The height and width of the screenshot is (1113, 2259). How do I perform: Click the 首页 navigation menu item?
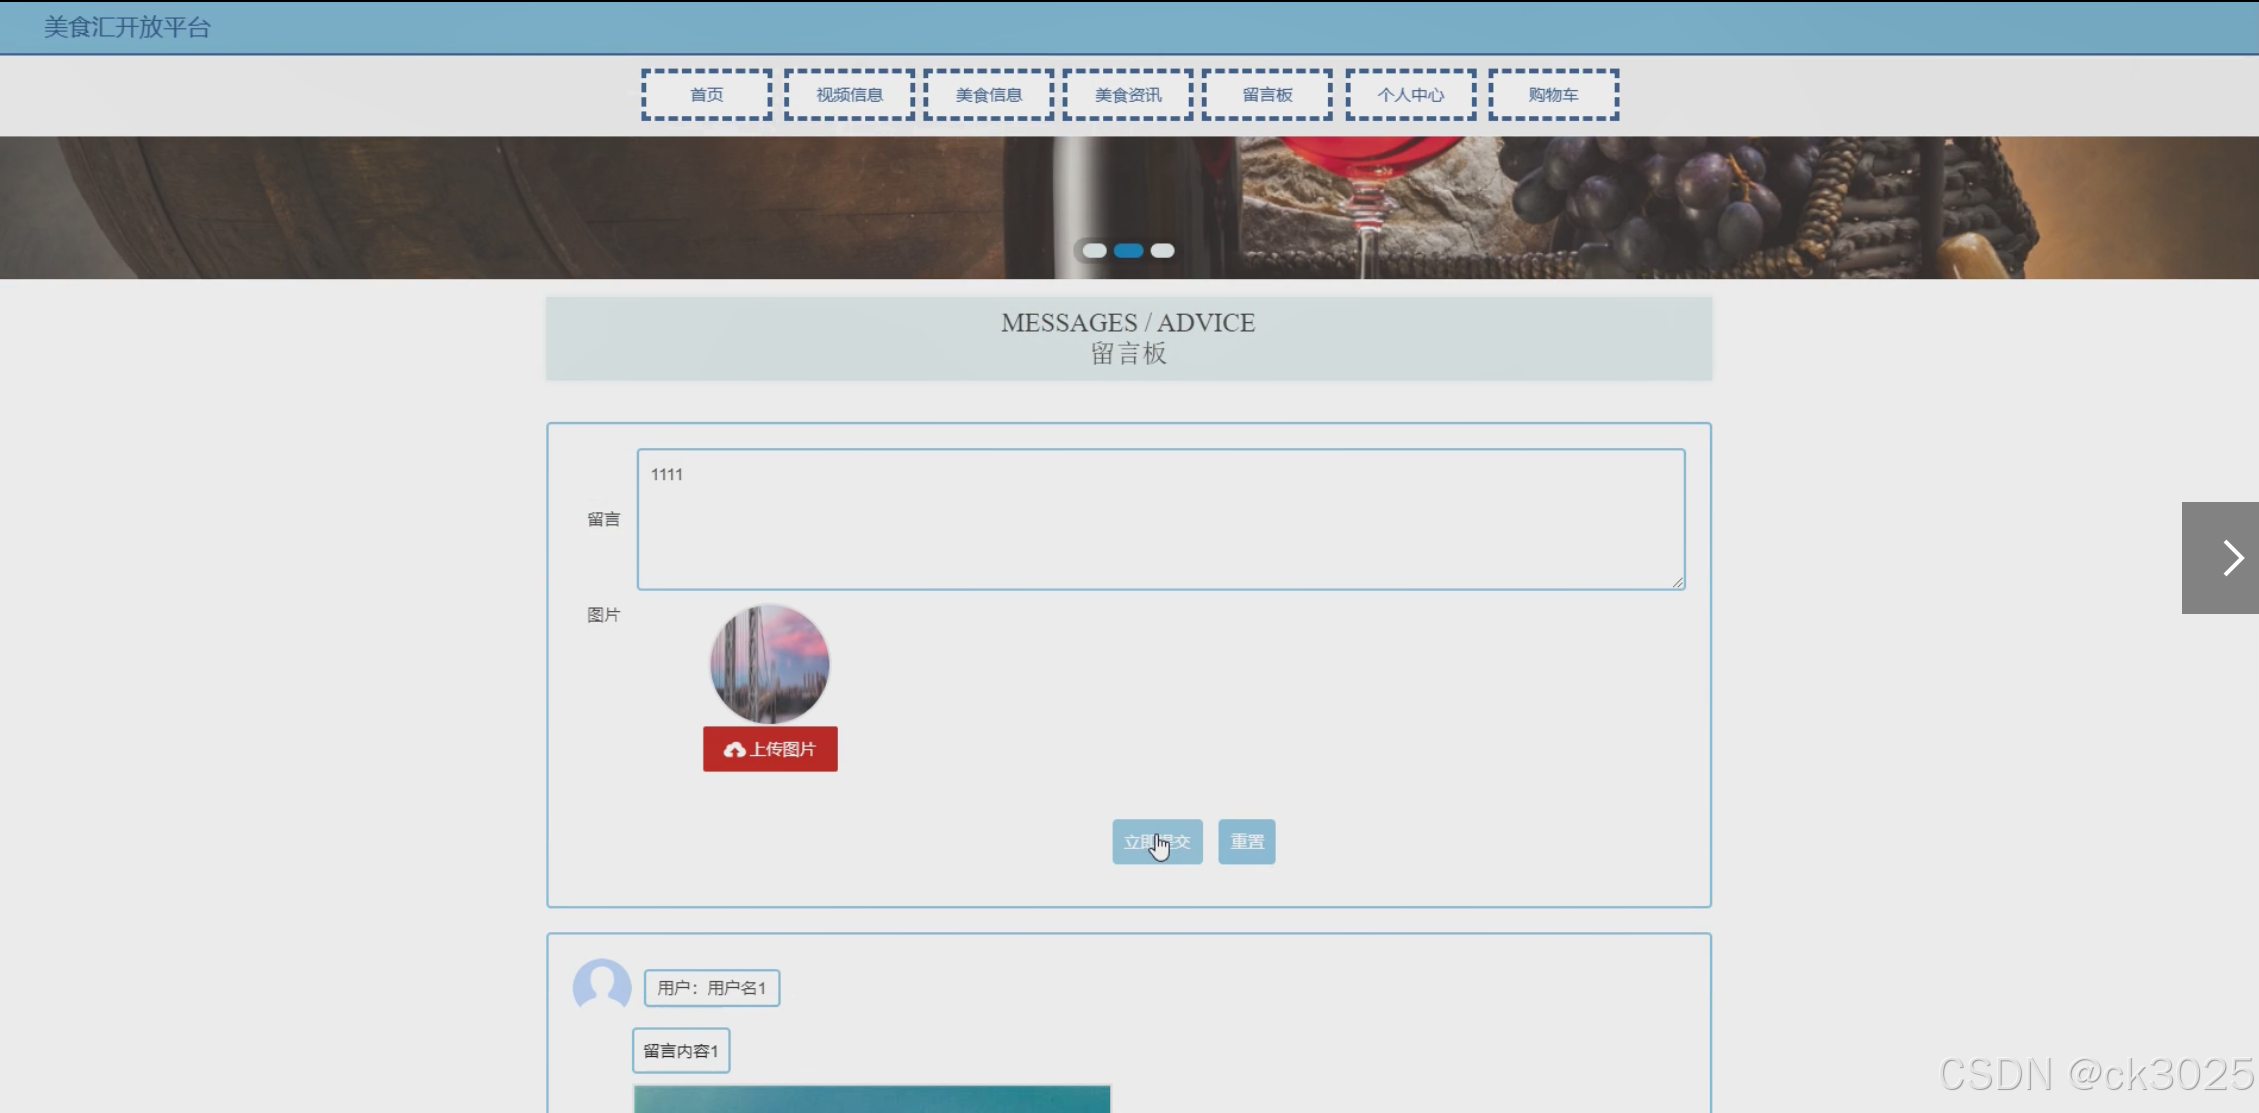(x=706, y=95)
